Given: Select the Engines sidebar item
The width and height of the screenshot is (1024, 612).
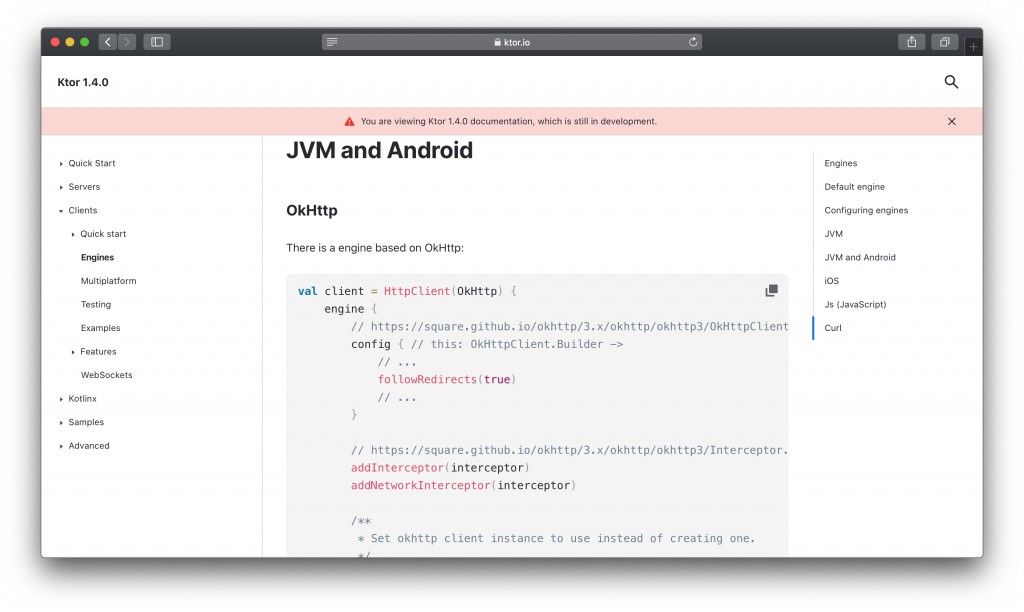Looking at the screenshot, I should [97, 257].
